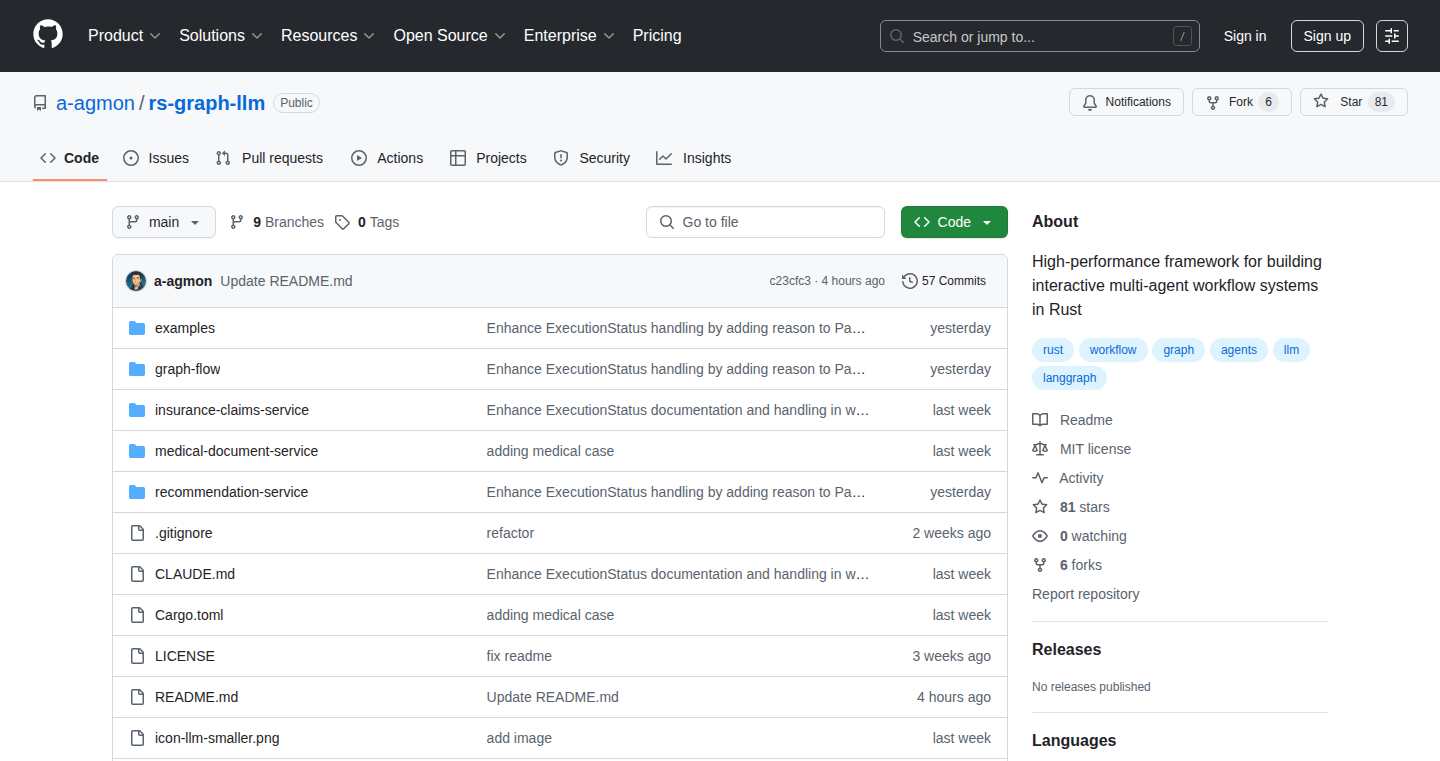Click the GitHub logo icon
Viewport: 1440px width, 761px height.
click(x=48, y=35)
